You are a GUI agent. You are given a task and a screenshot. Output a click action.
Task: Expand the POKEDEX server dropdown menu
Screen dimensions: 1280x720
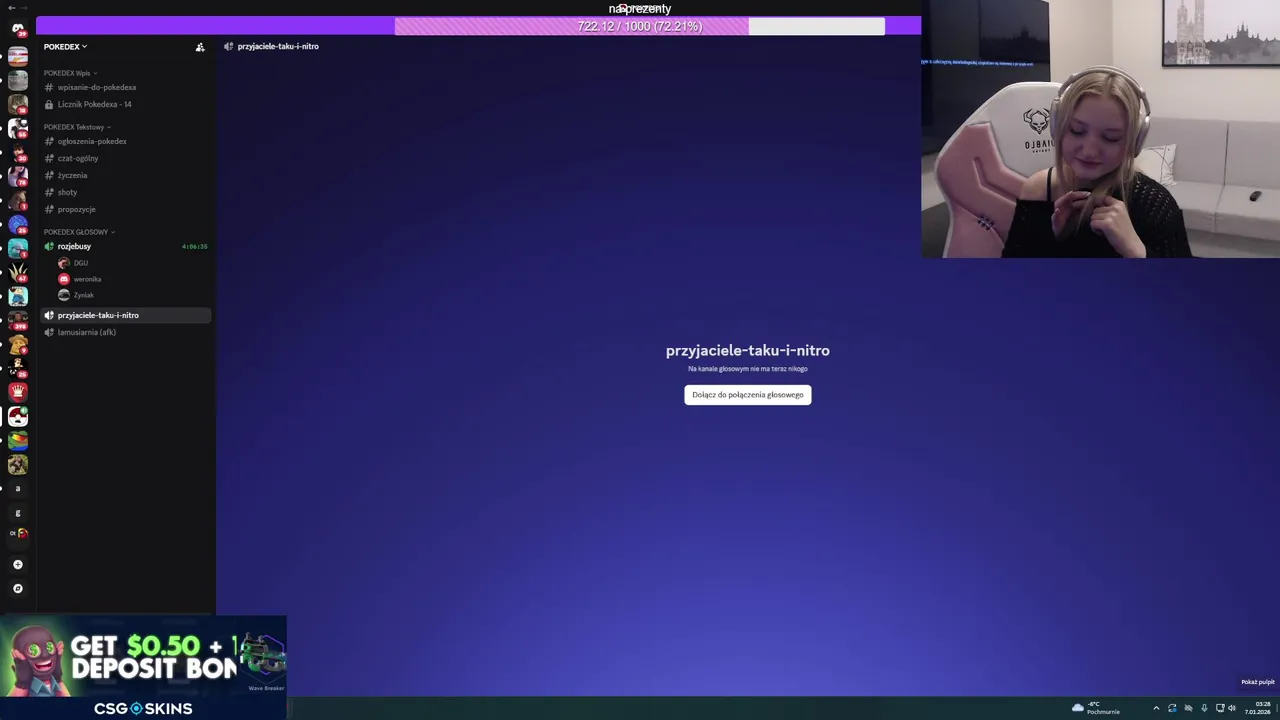(65, 46)
